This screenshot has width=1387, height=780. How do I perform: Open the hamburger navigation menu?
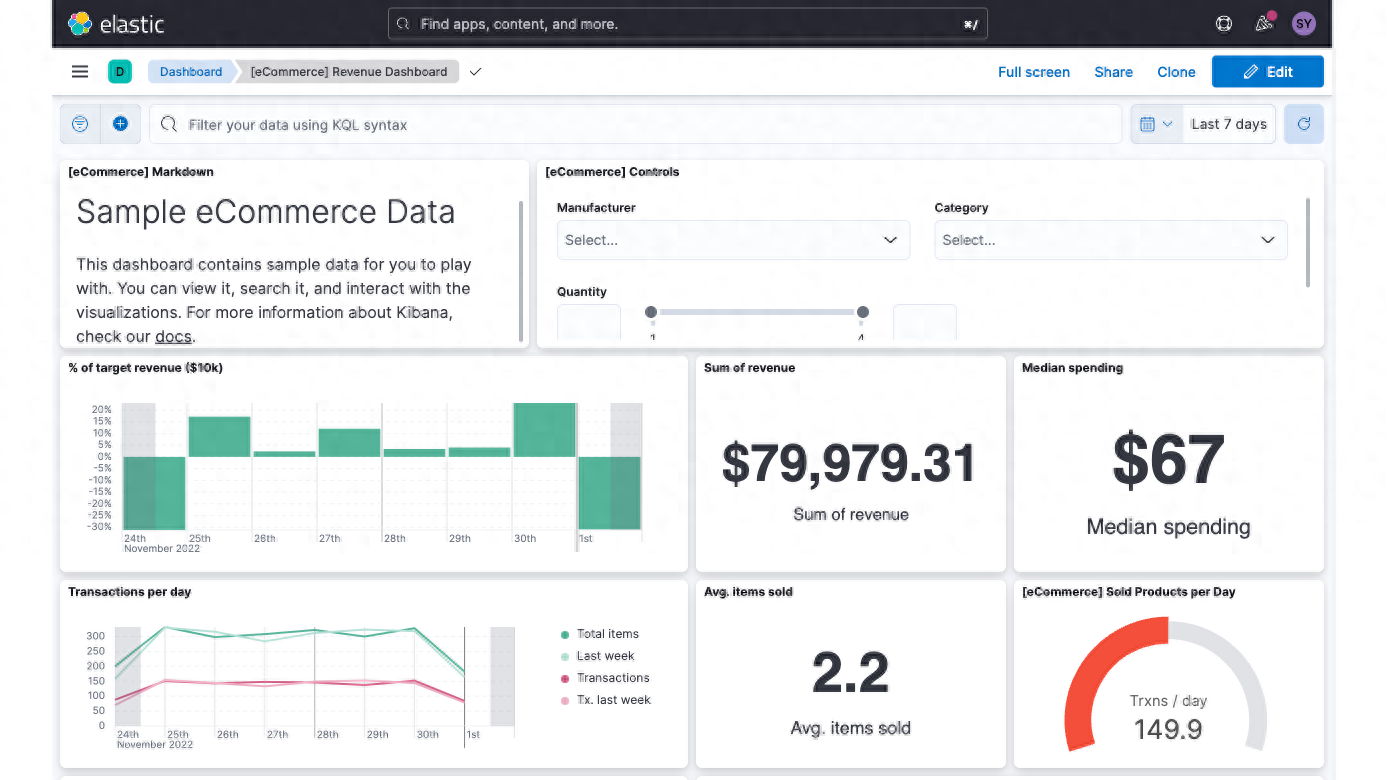click(x=80, y=72)
